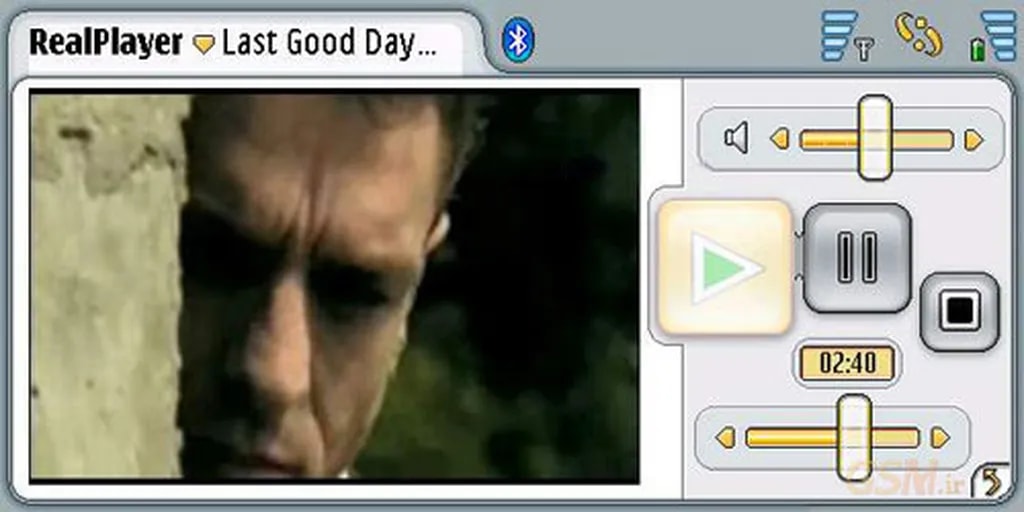Click the seek bar rewind left arrow

click(725, 438)
